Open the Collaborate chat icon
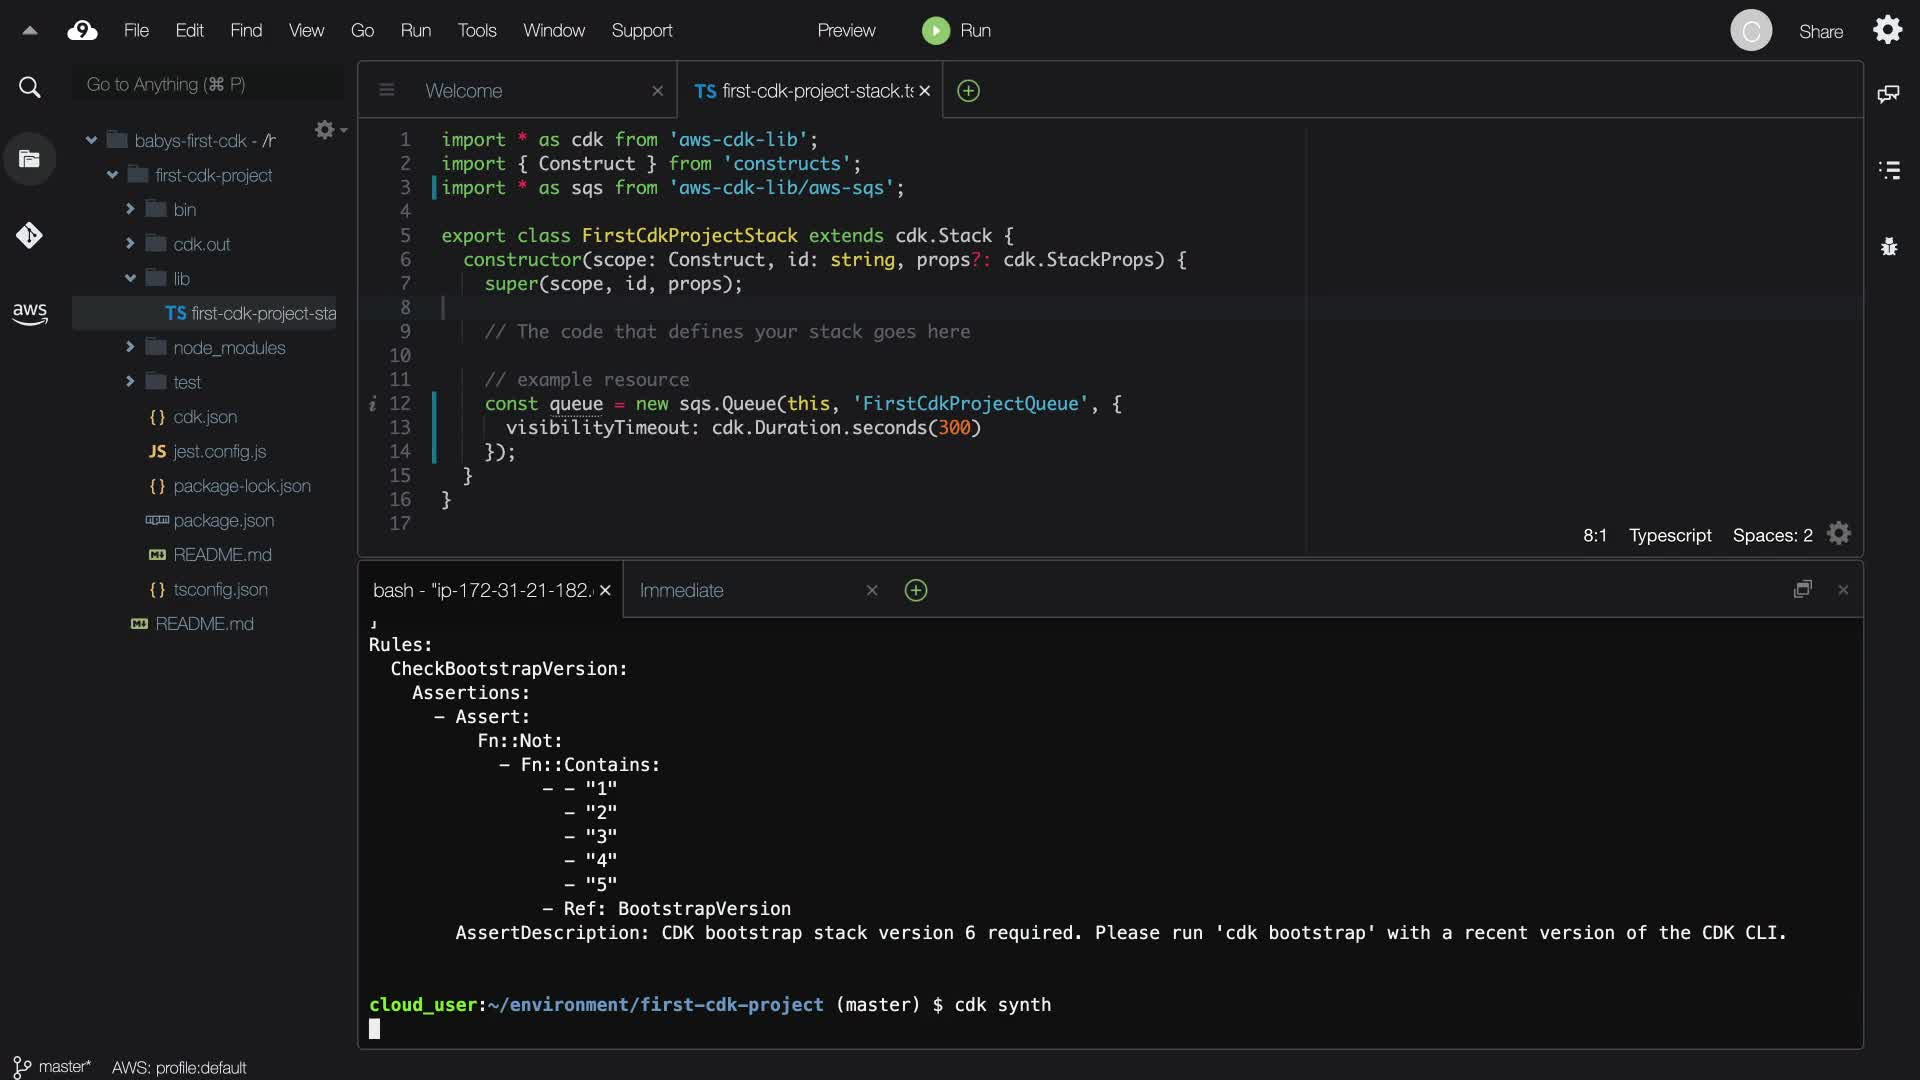Viewport: 1920px width, 1080px height. [1888, 94]
